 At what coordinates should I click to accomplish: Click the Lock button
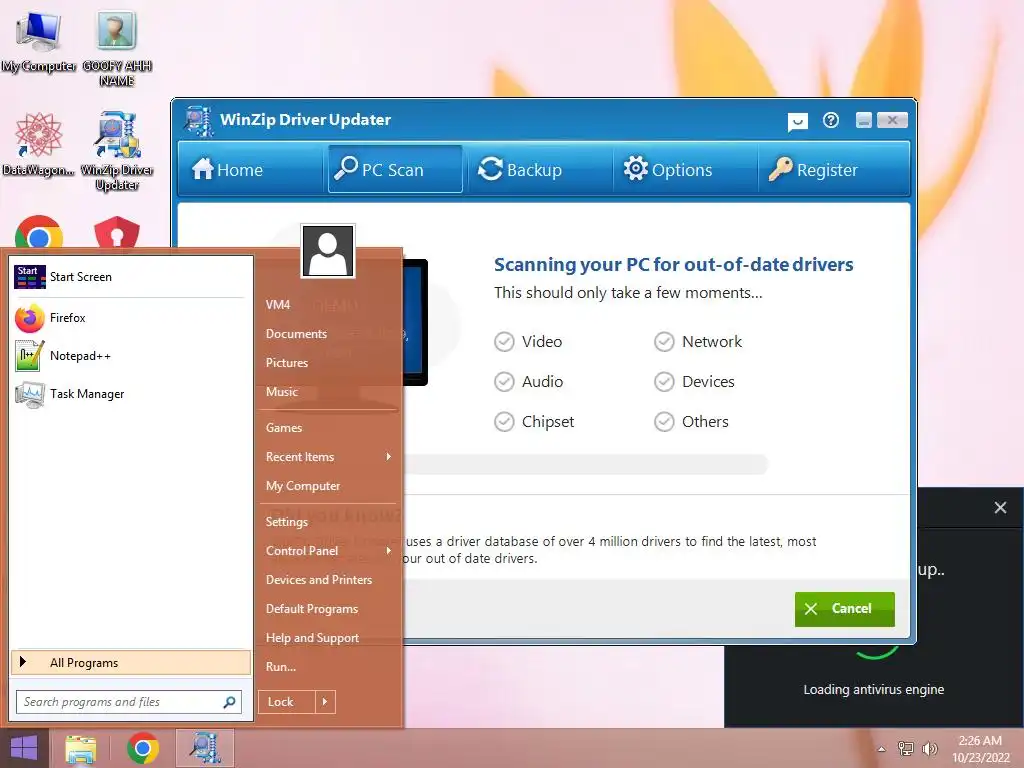pyautogui.click(x=287, y=702)
